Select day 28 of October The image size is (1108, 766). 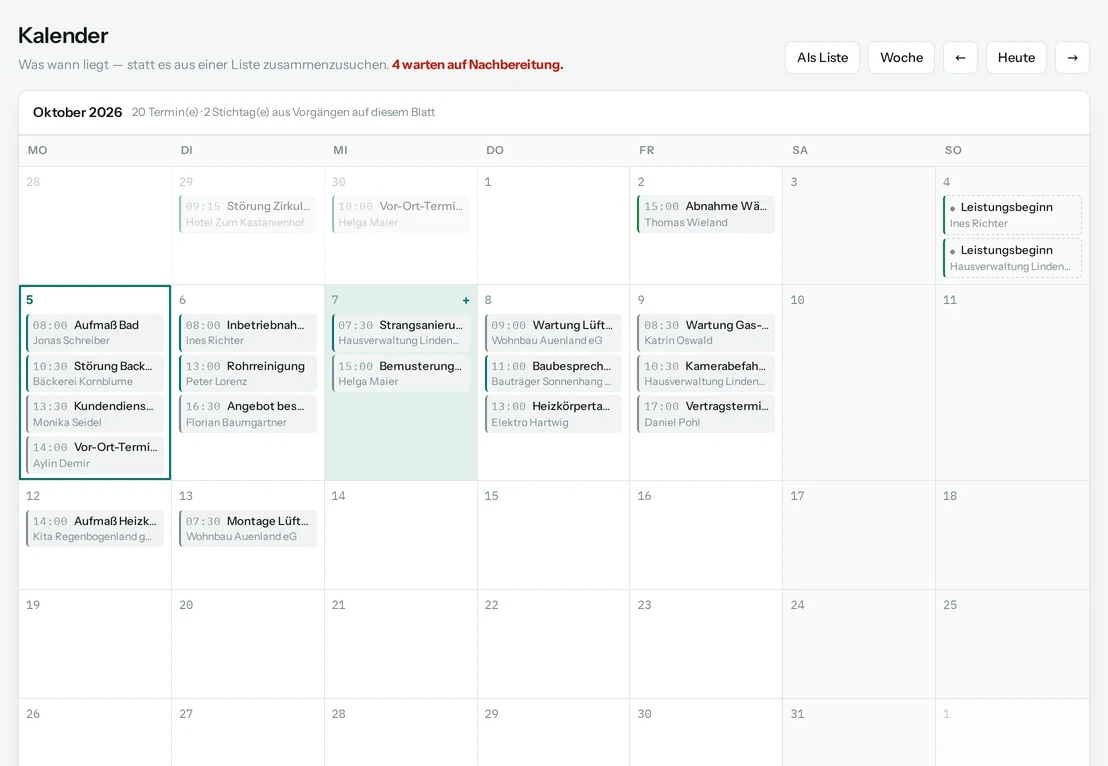(401, 732)
